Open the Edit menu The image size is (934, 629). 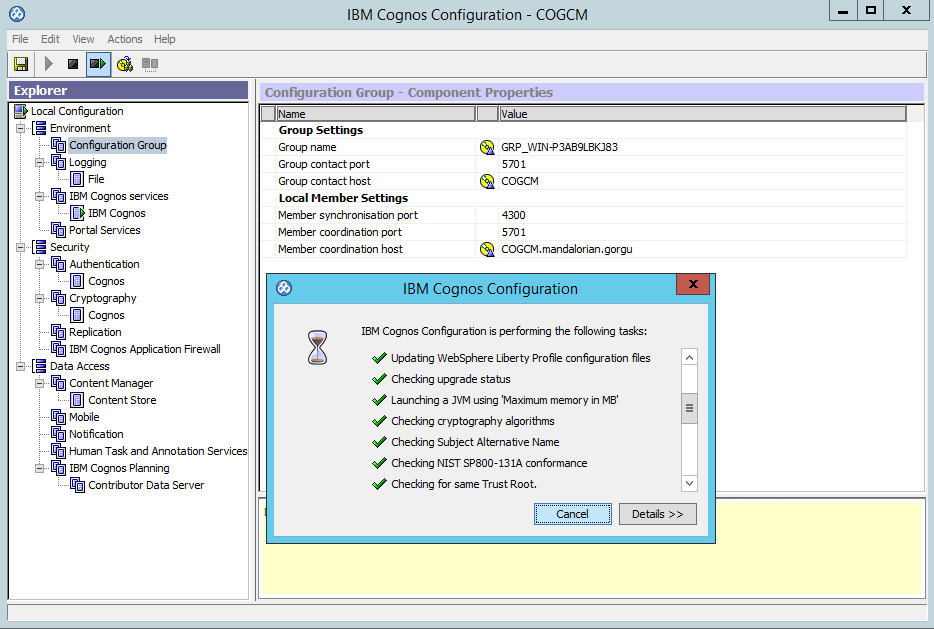pyautogui.click(x=50, y=39)
